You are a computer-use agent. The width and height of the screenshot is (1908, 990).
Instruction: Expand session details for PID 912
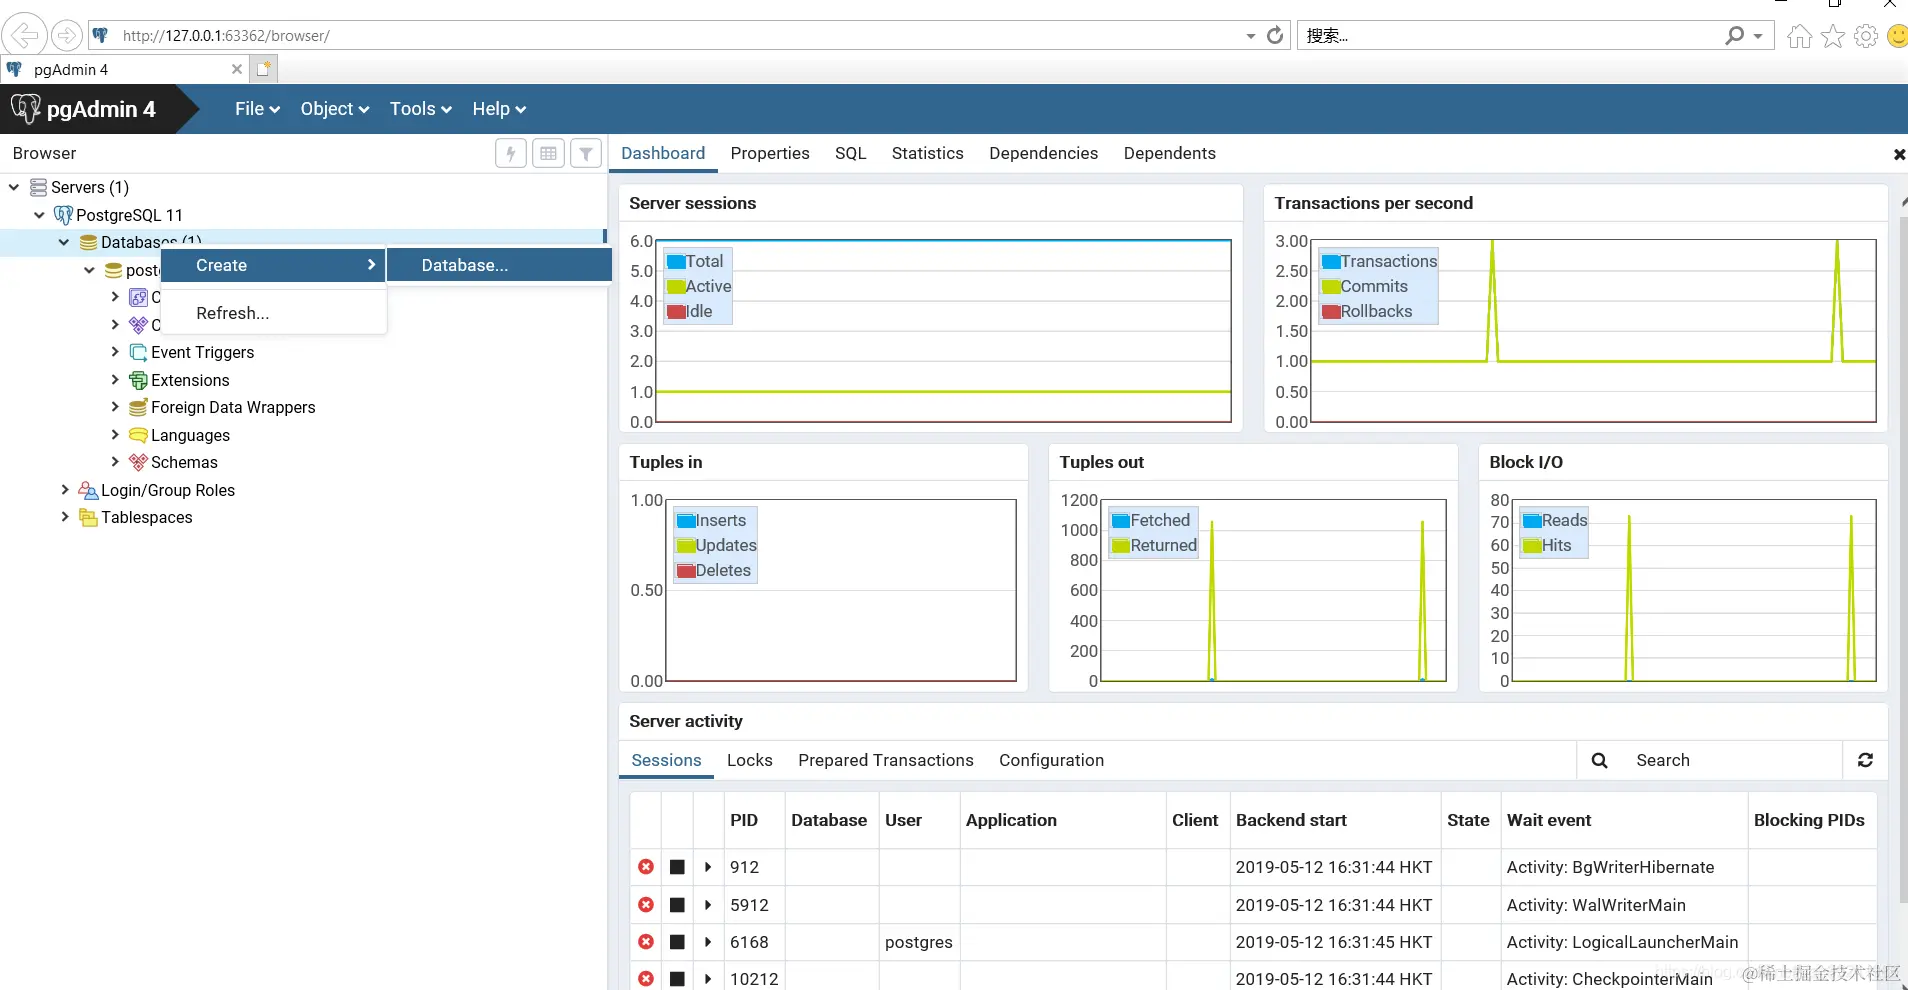(708, 867)
